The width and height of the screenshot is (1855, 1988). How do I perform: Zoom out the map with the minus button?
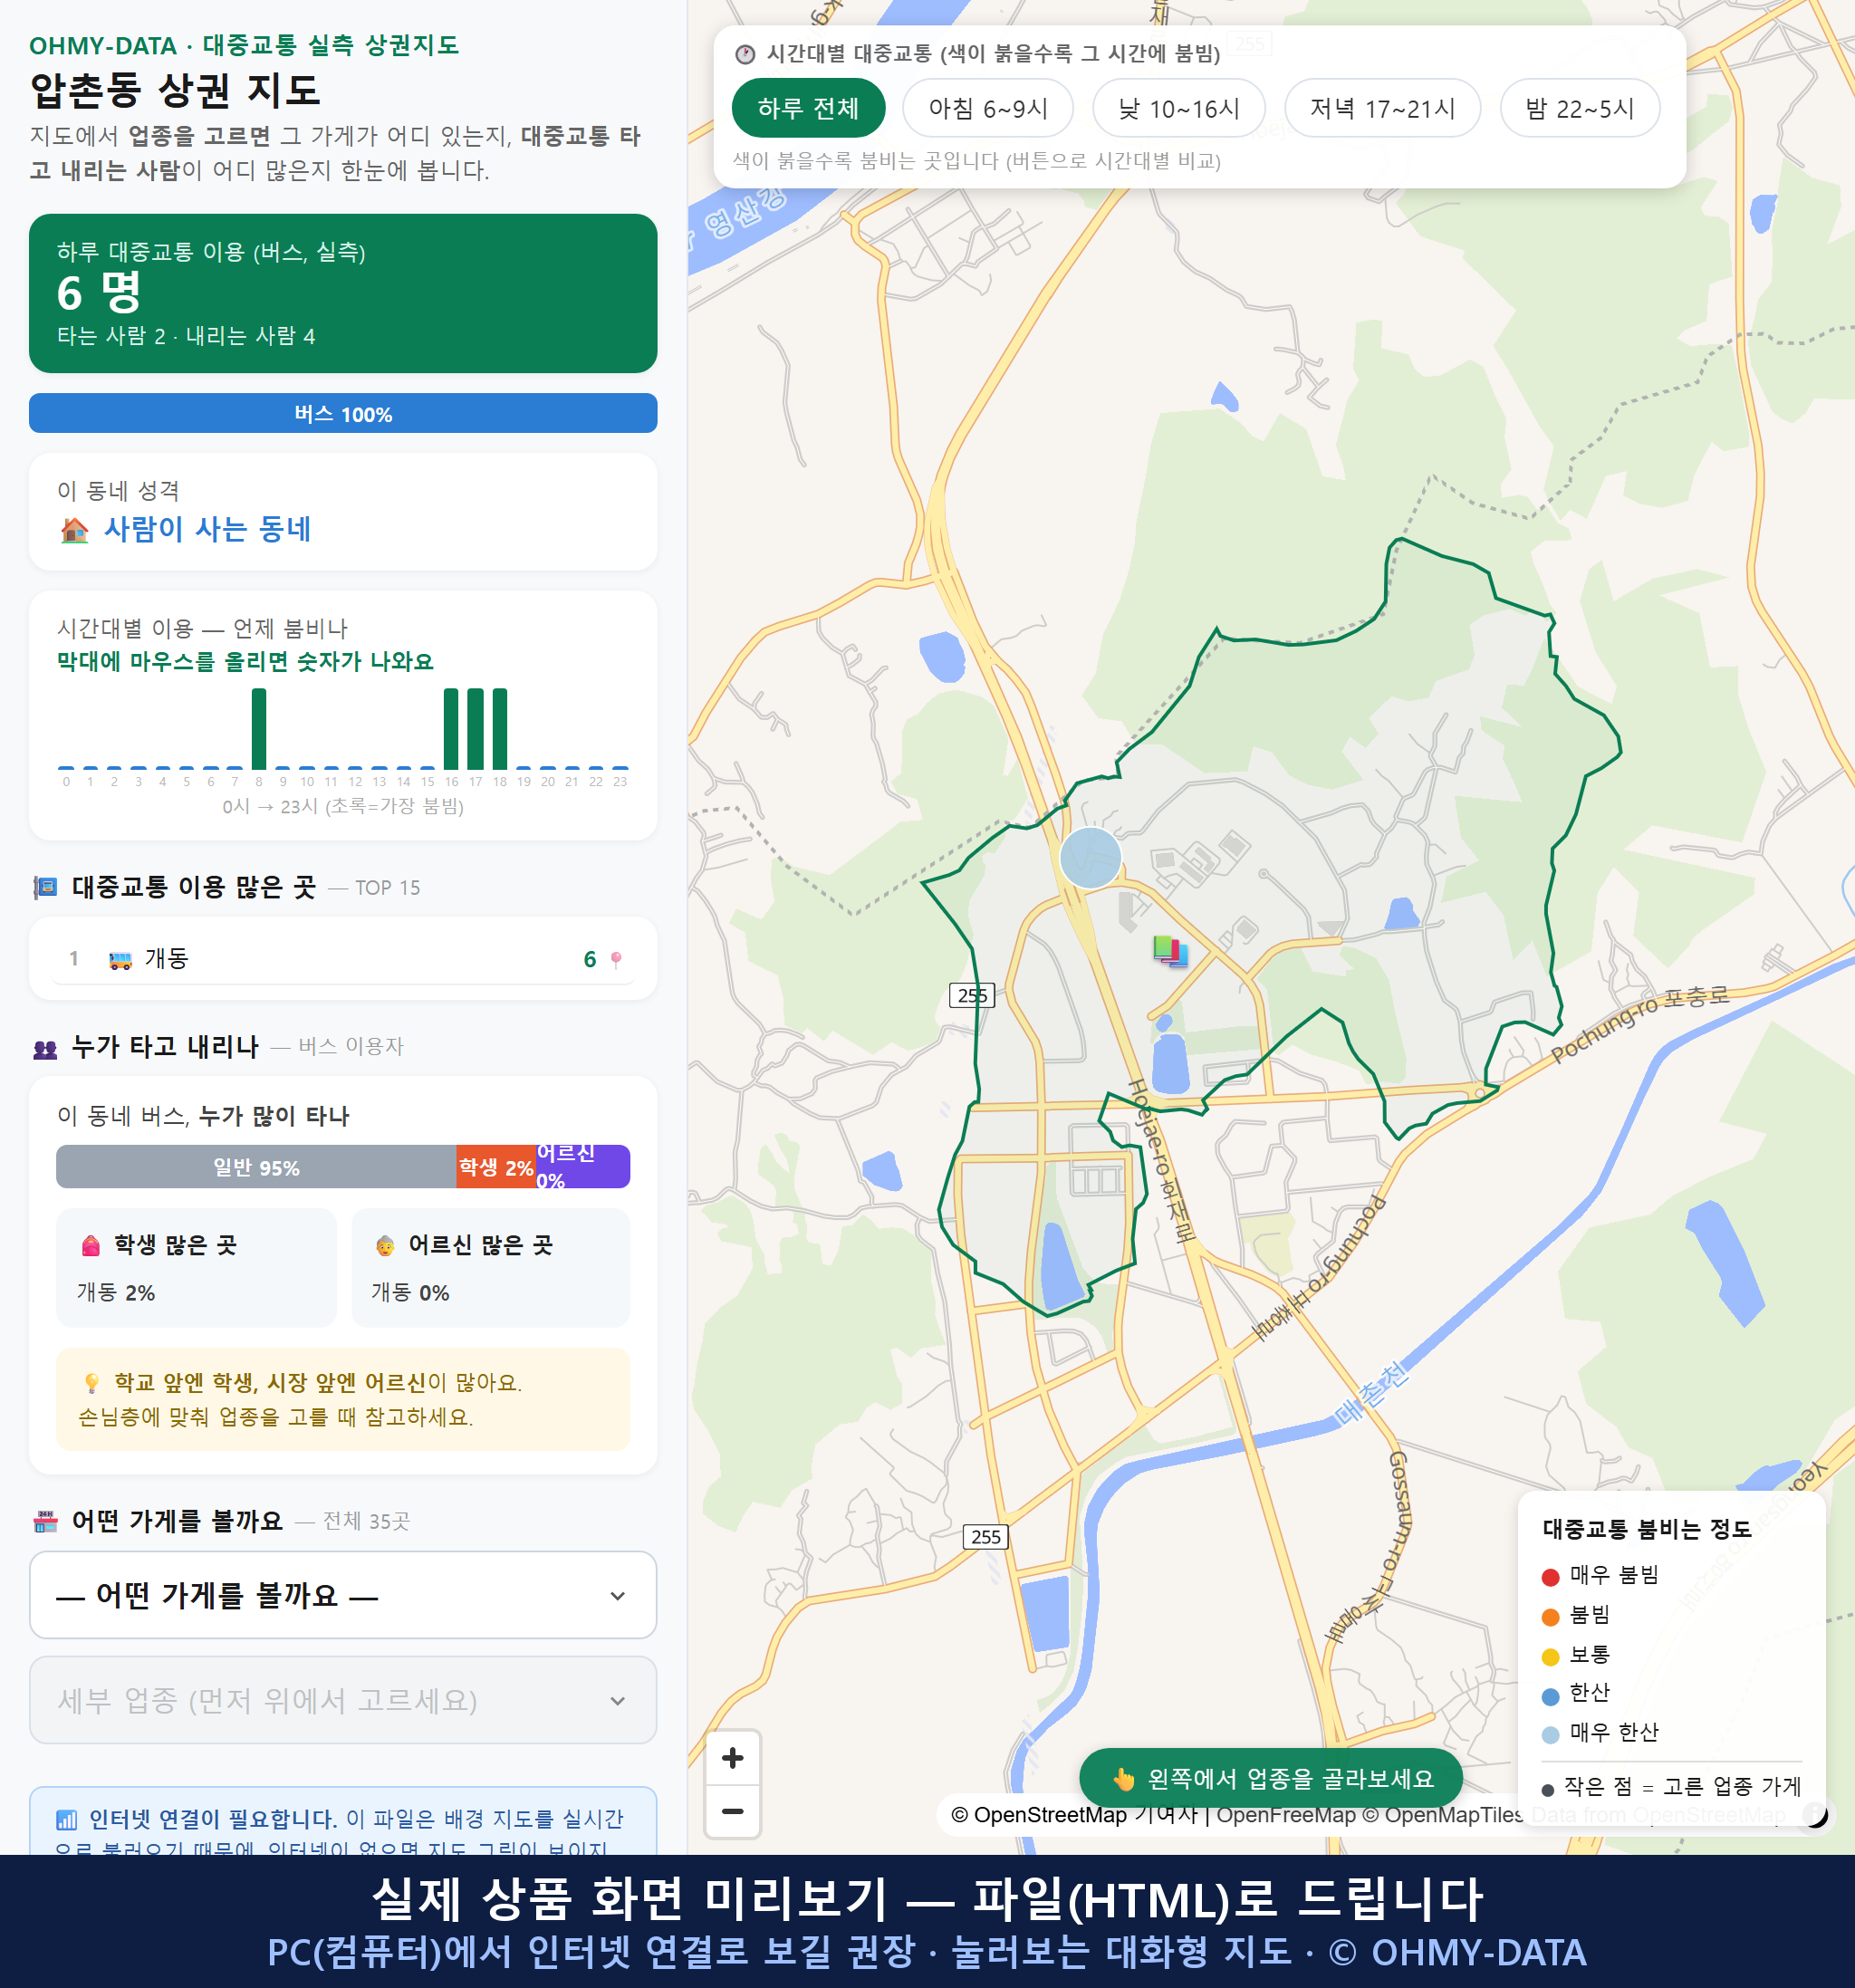pyautogui.click(x=732, y=1810)
